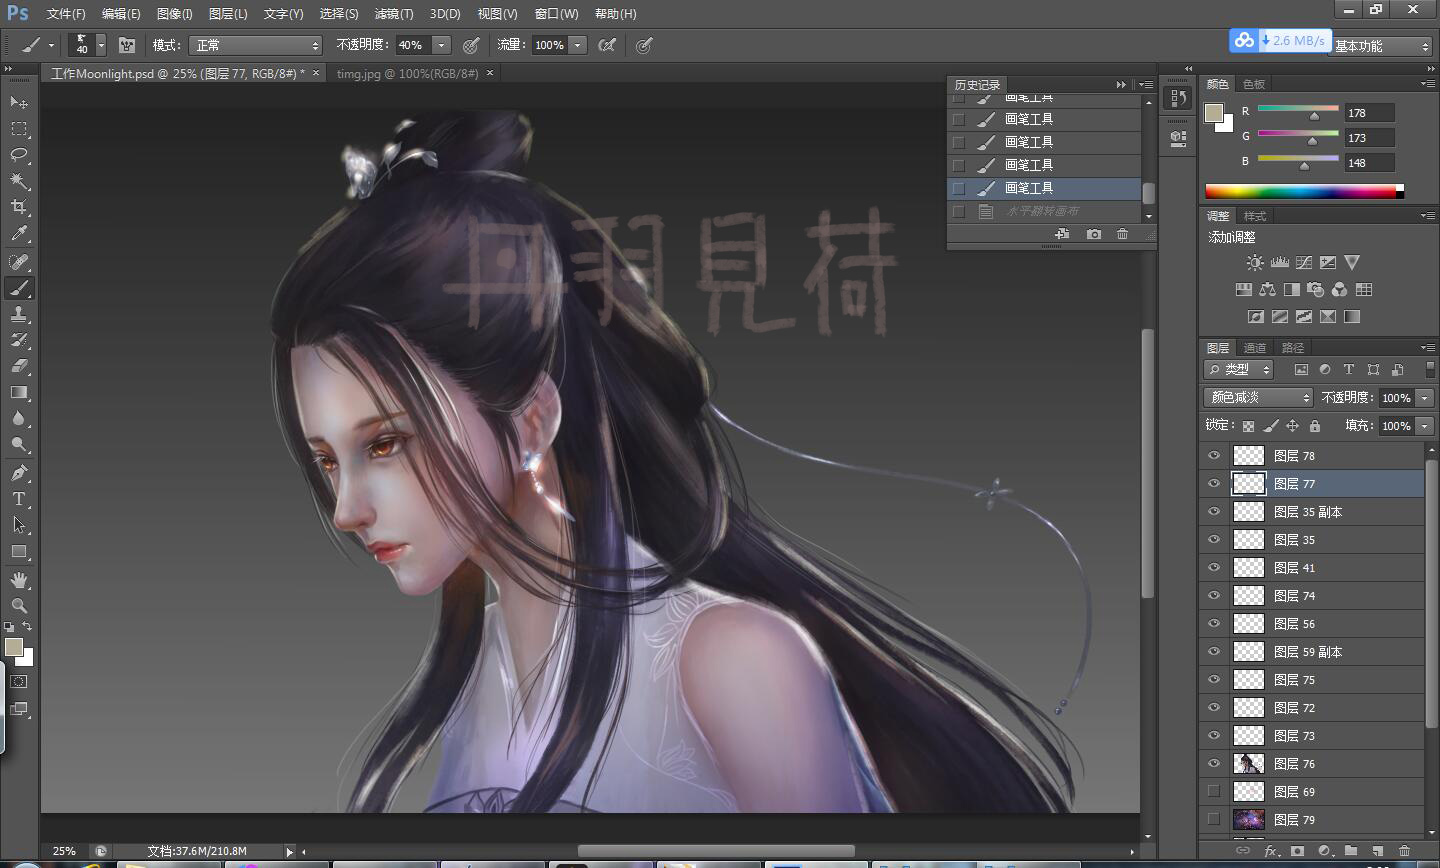Screen dimensions: 1440x868
Task: Open the 文件(F) menu
Action: click(66, 14)
